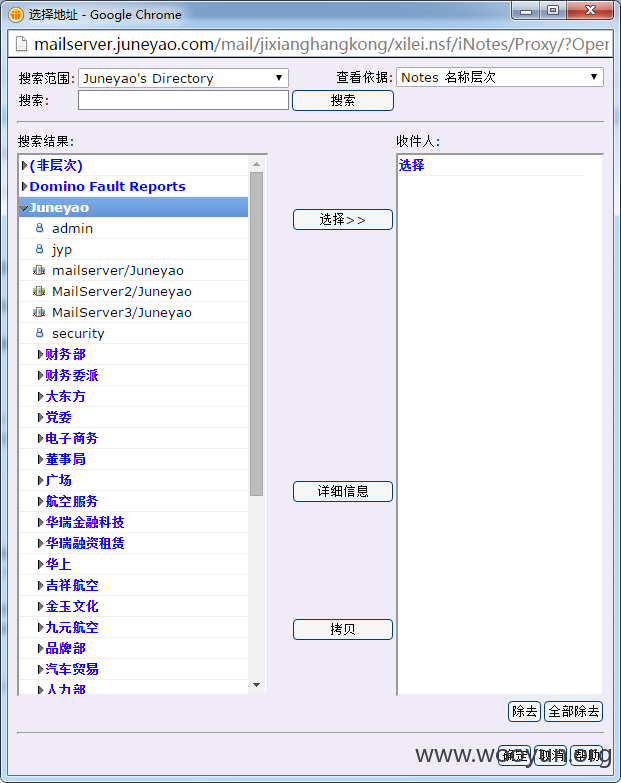Expand the 华上 node
Viewport: 621px width, 783px height.
tap(40, 564)
